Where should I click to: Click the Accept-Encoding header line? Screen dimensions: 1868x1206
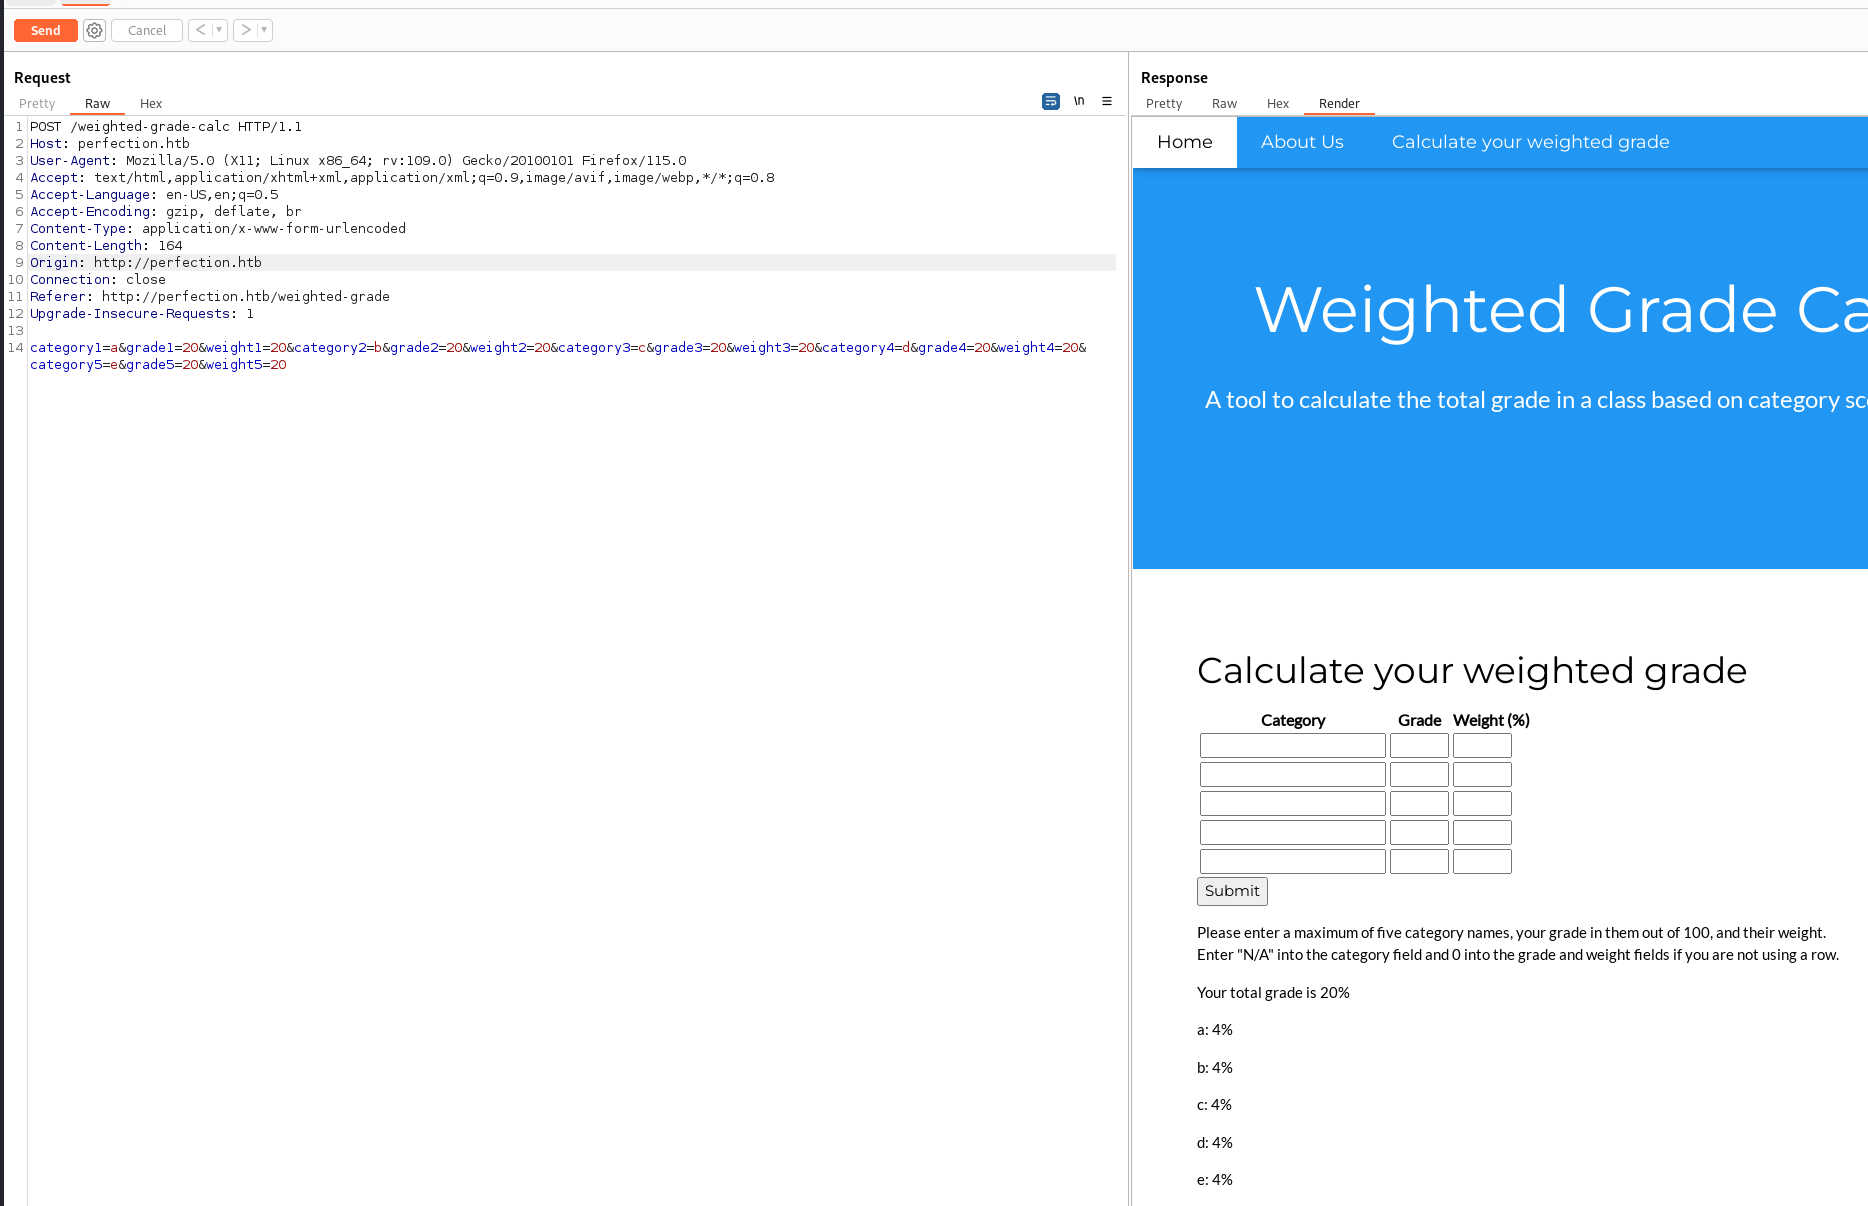[166, 212]
